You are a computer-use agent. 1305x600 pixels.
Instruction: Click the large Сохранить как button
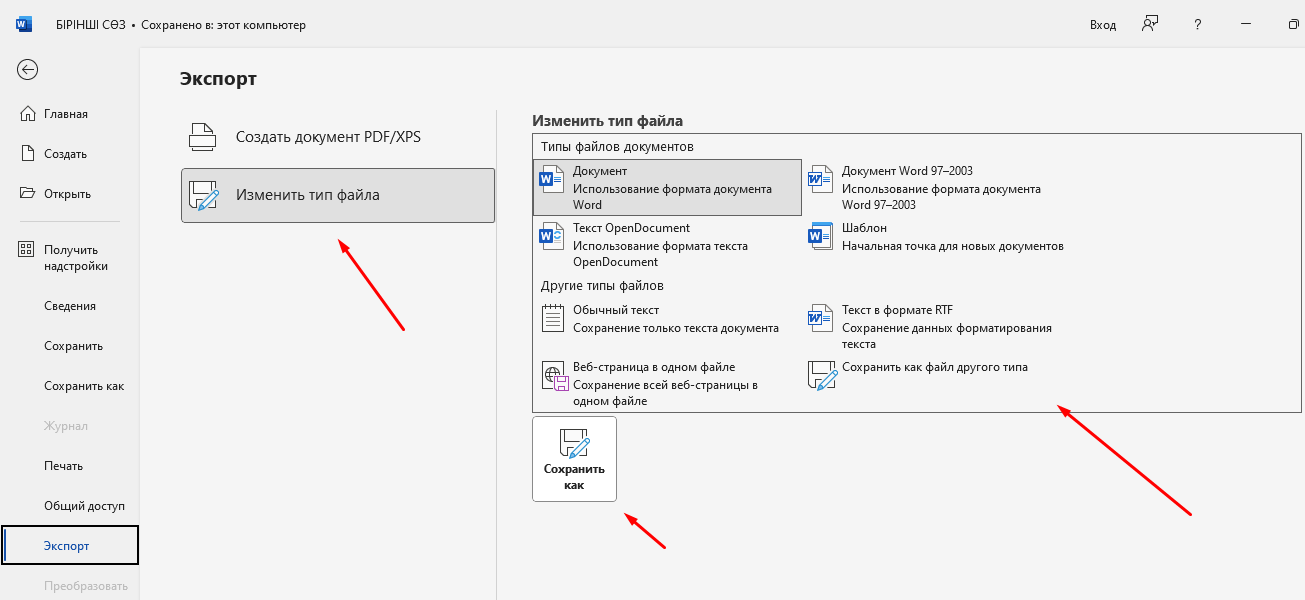(x=574, y=459)
